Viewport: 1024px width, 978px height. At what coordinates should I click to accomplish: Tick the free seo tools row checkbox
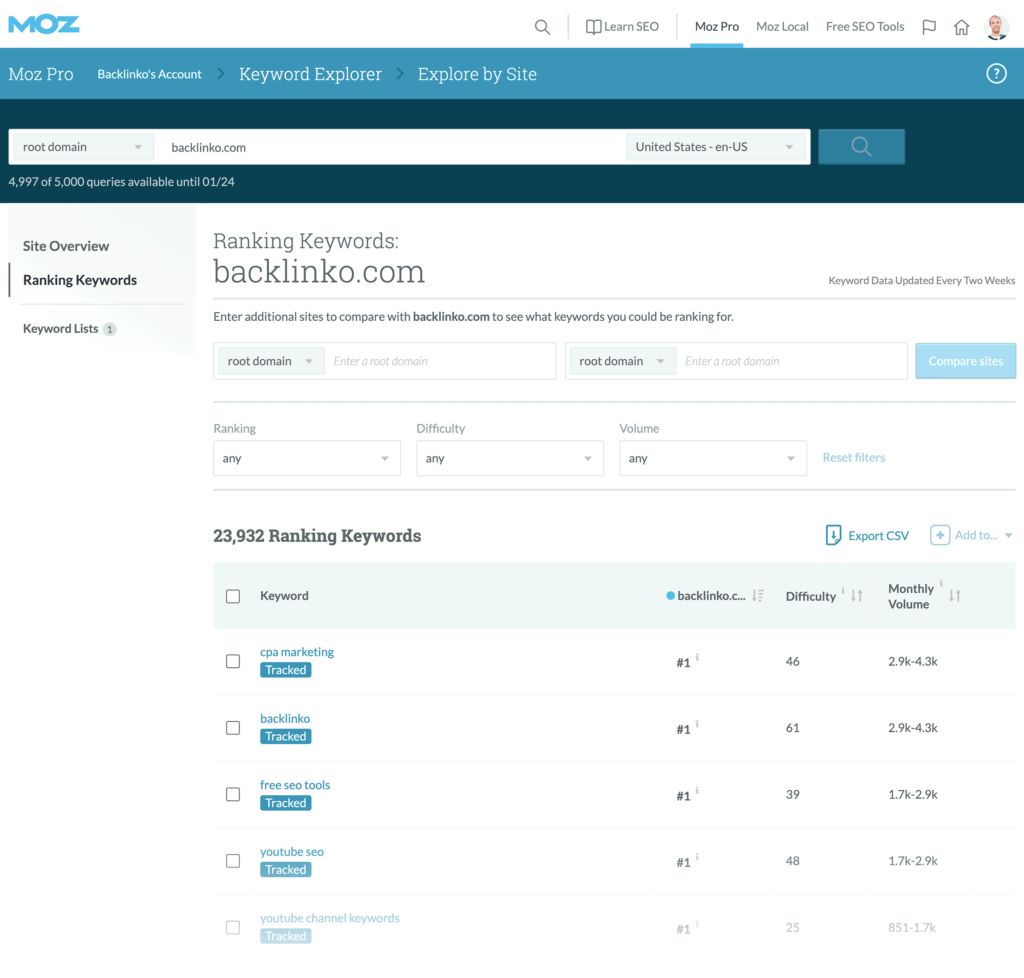point(233,794)
